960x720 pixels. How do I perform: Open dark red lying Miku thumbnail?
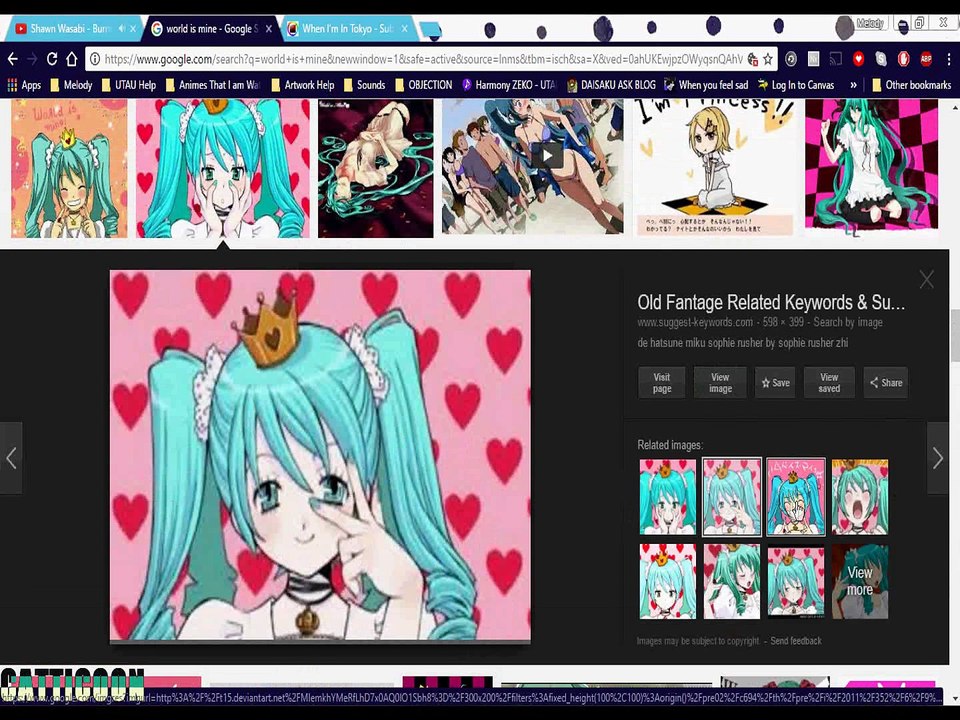375,168
